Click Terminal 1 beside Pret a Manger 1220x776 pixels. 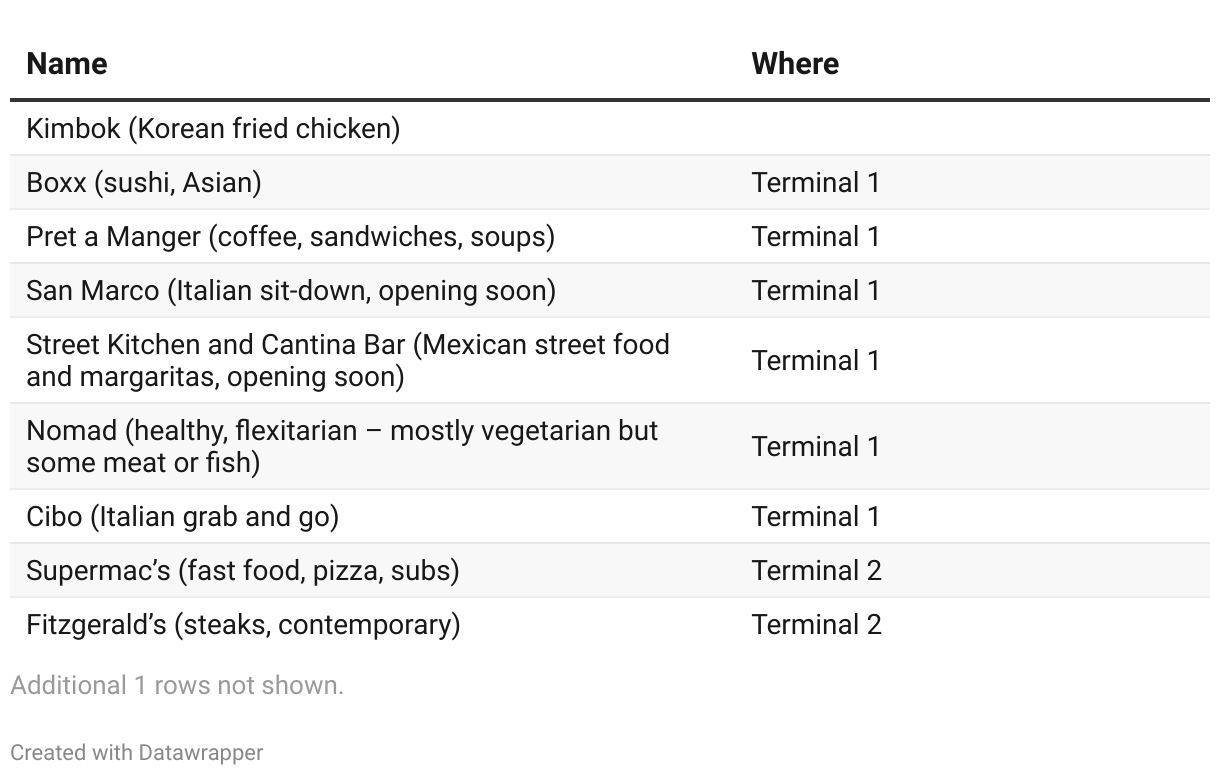[x=816, y=237]
